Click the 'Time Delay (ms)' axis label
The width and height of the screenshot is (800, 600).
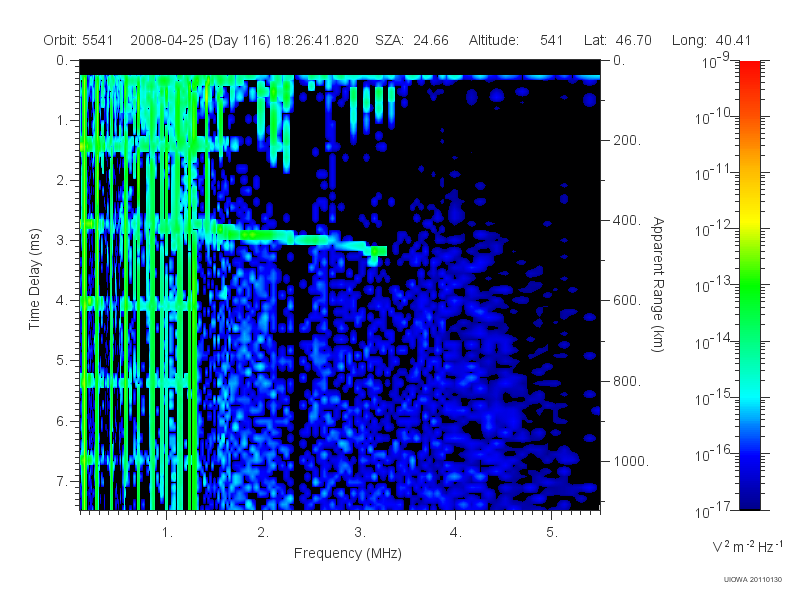[34, 279]
